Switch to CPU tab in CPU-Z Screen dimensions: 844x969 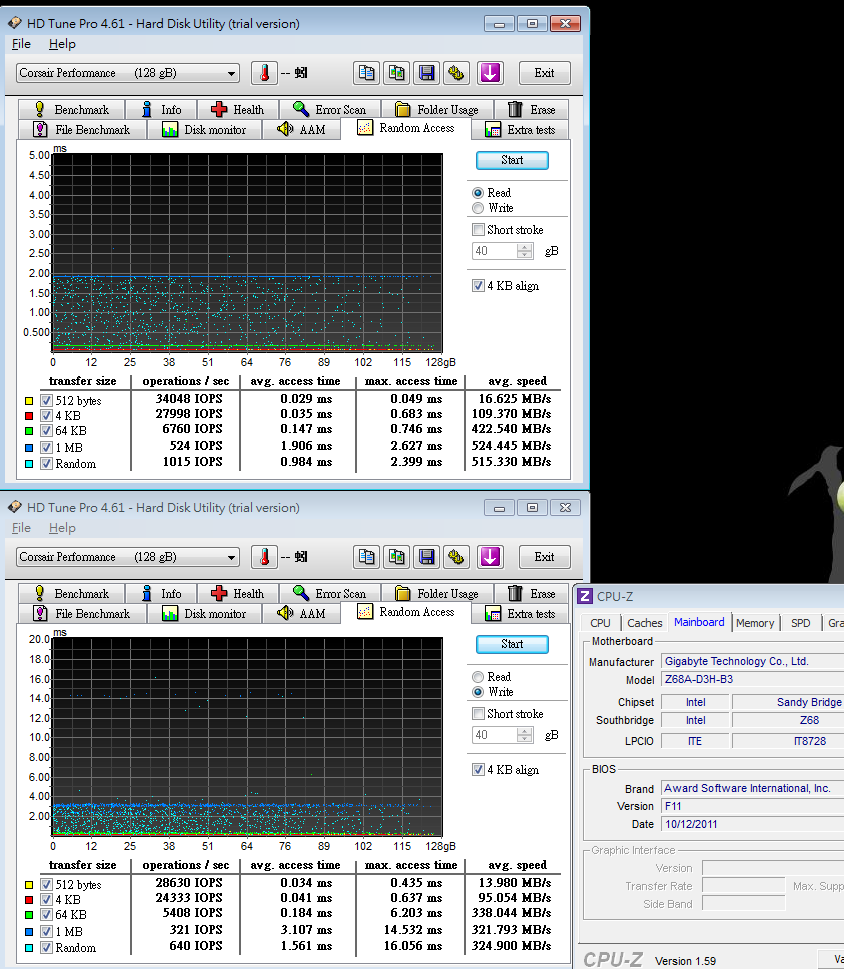point(600,623)
